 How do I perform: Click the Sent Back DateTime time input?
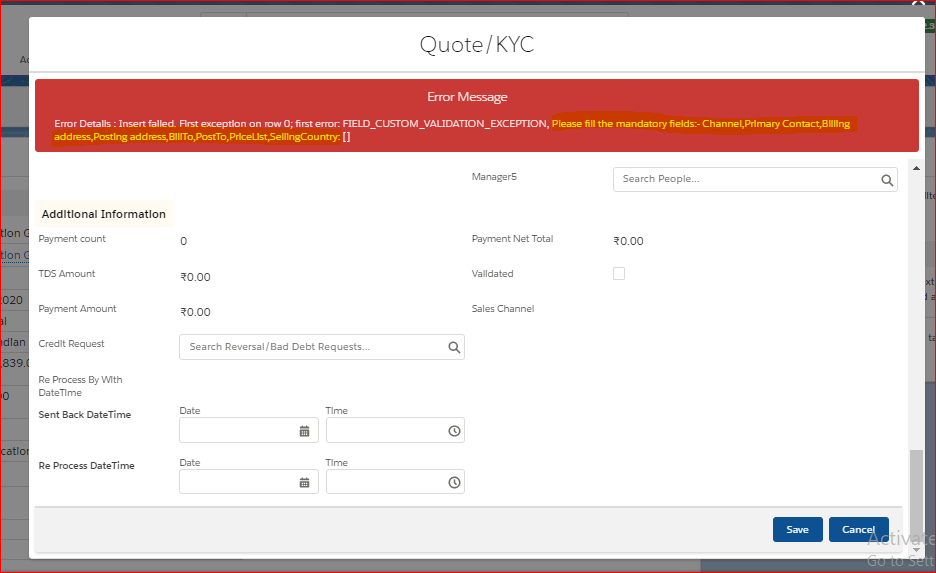click(395, 430)
